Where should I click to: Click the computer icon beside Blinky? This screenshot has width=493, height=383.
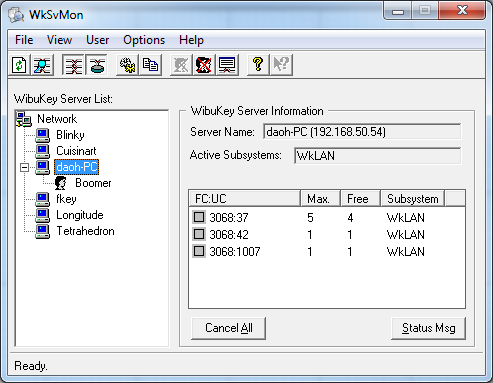(x=43, y=135)
